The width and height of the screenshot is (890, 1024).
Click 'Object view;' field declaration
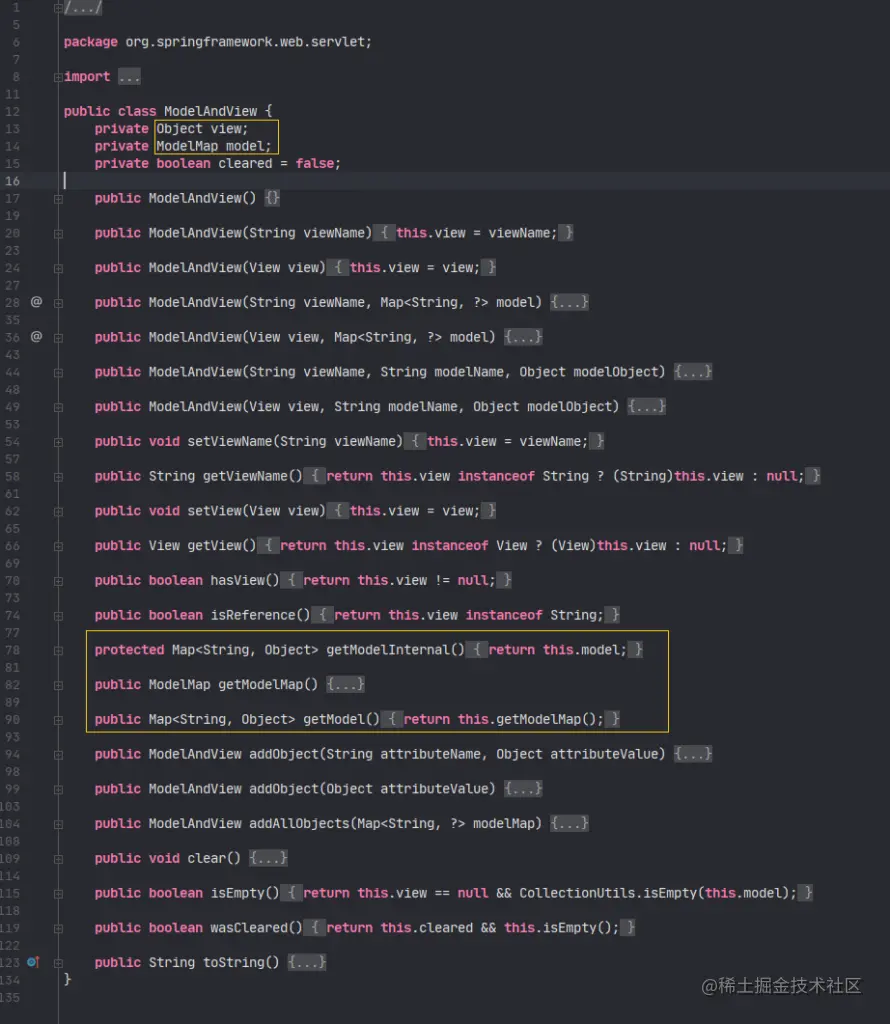pos(202,129)
